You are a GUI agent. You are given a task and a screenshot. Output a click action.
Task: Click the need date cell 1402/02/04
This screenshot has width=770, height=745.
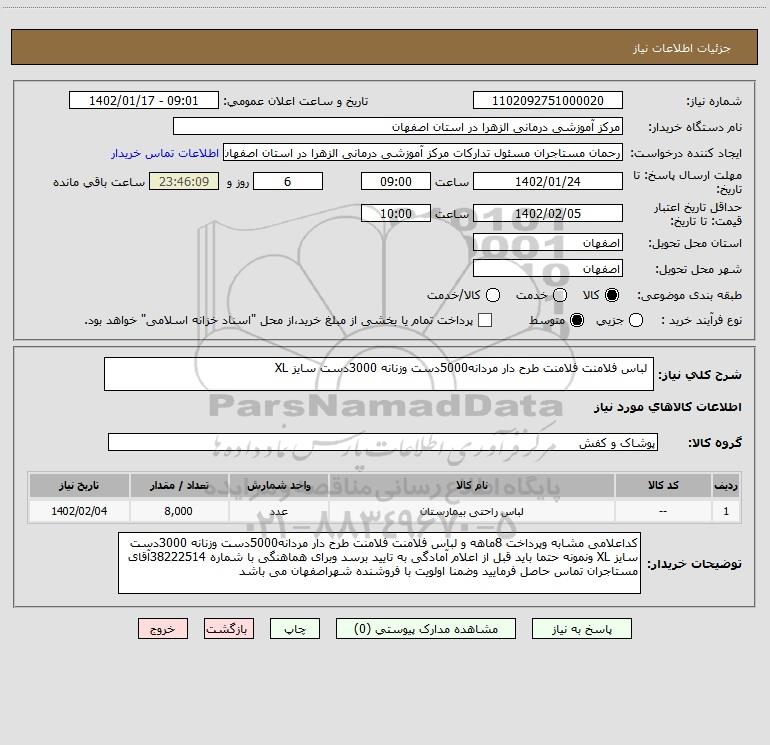pyautogui.click(x=79, y=511)
